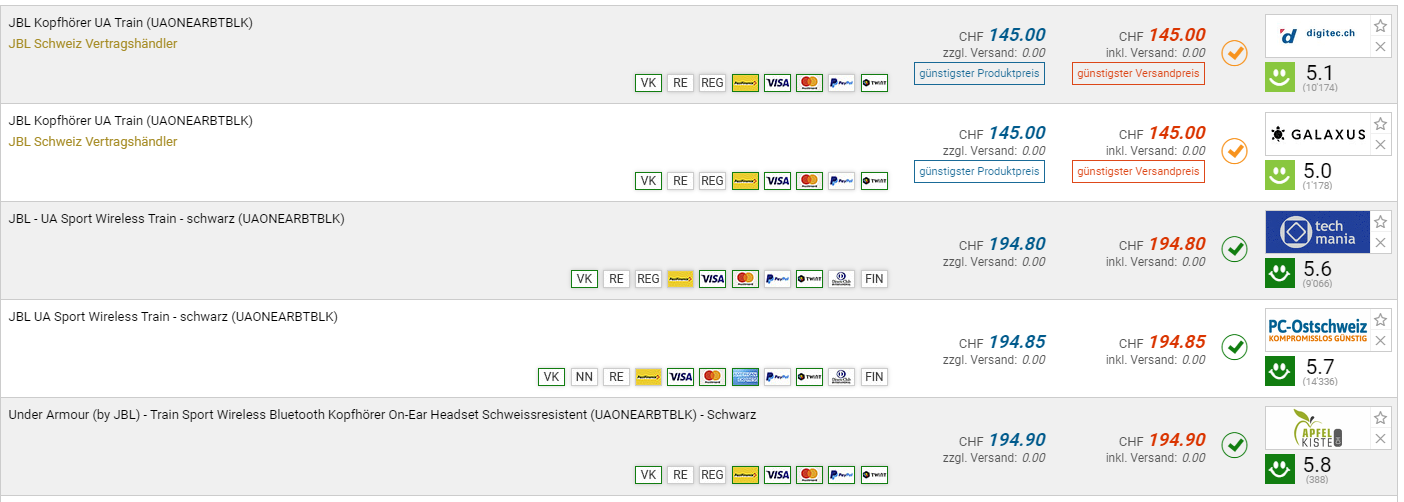Toggle the favorite star for Galaxus
Screen dimensions: 1404x502
1380,124
